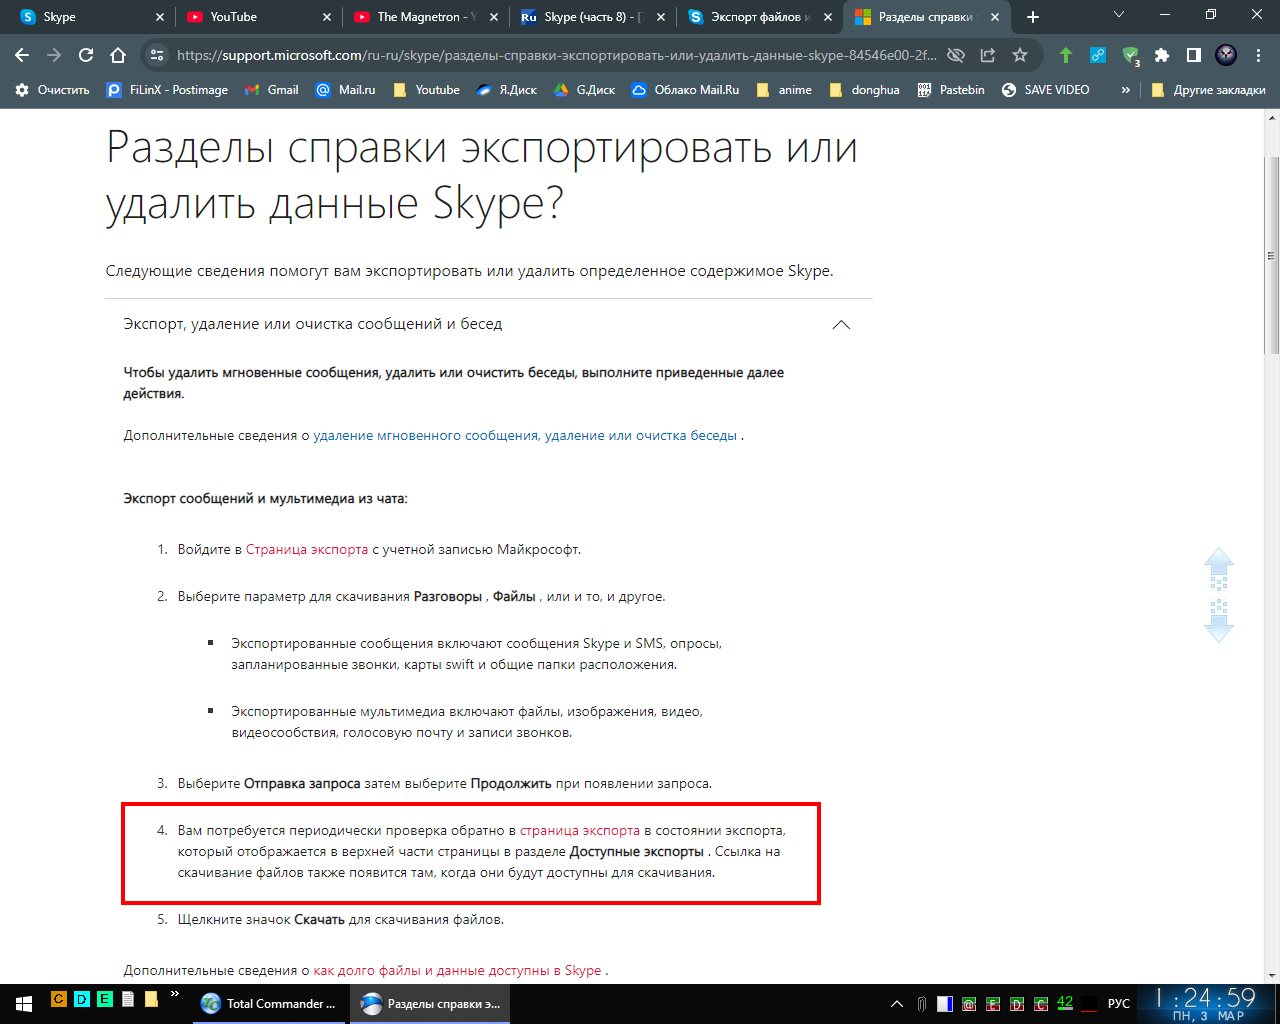Image resolution: width=1280 pixels, height=1024 pixels.
Task: Open the Облако Mail.Ru bookmark
Action: pos(685,90)
